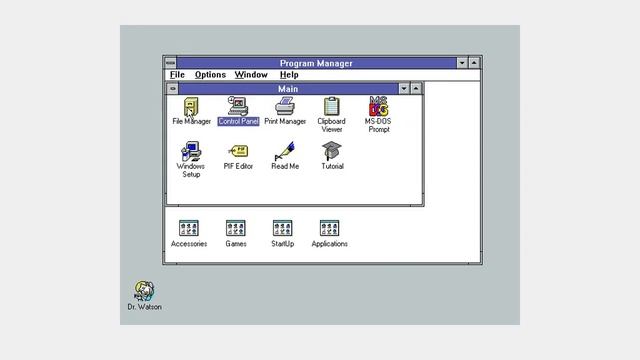Minimize the Main group window
Viewport: 640px width, 360px height.
coord(404,89)
